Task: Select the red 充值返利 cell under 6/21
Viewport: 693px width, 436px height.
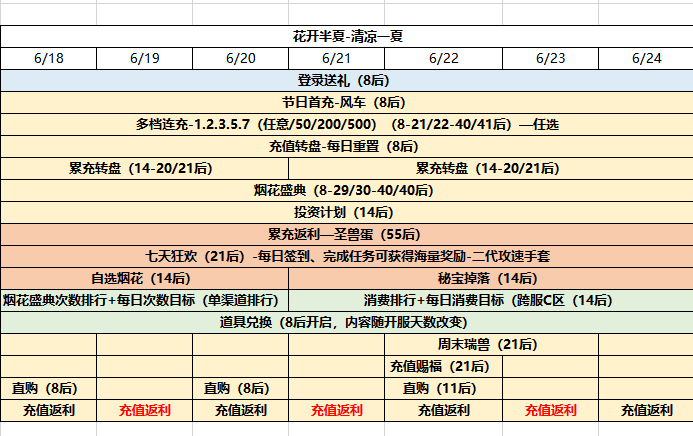Action: pos(336,410)
